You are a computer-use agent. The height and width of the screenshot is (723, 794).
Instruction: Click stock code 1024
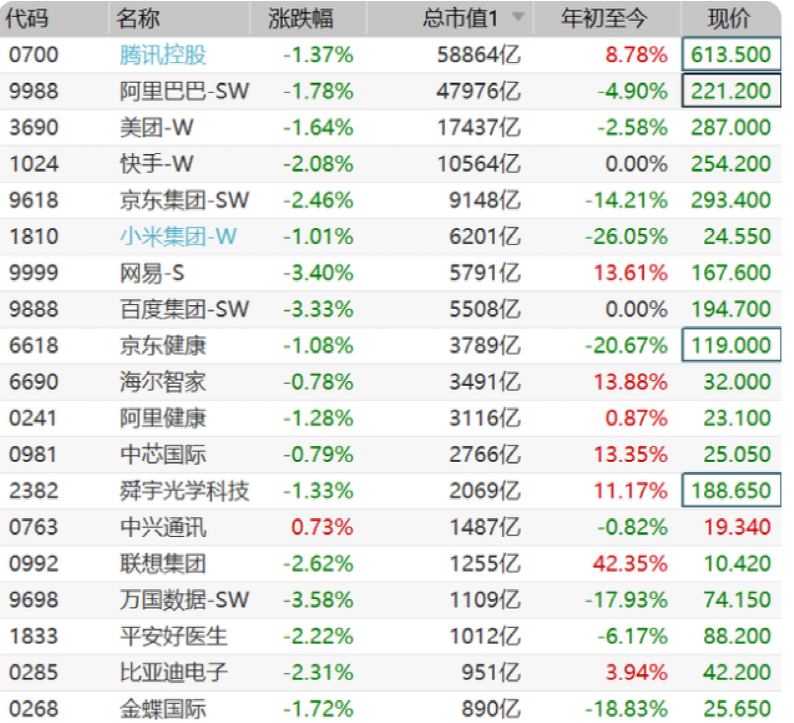pos(34,164)
